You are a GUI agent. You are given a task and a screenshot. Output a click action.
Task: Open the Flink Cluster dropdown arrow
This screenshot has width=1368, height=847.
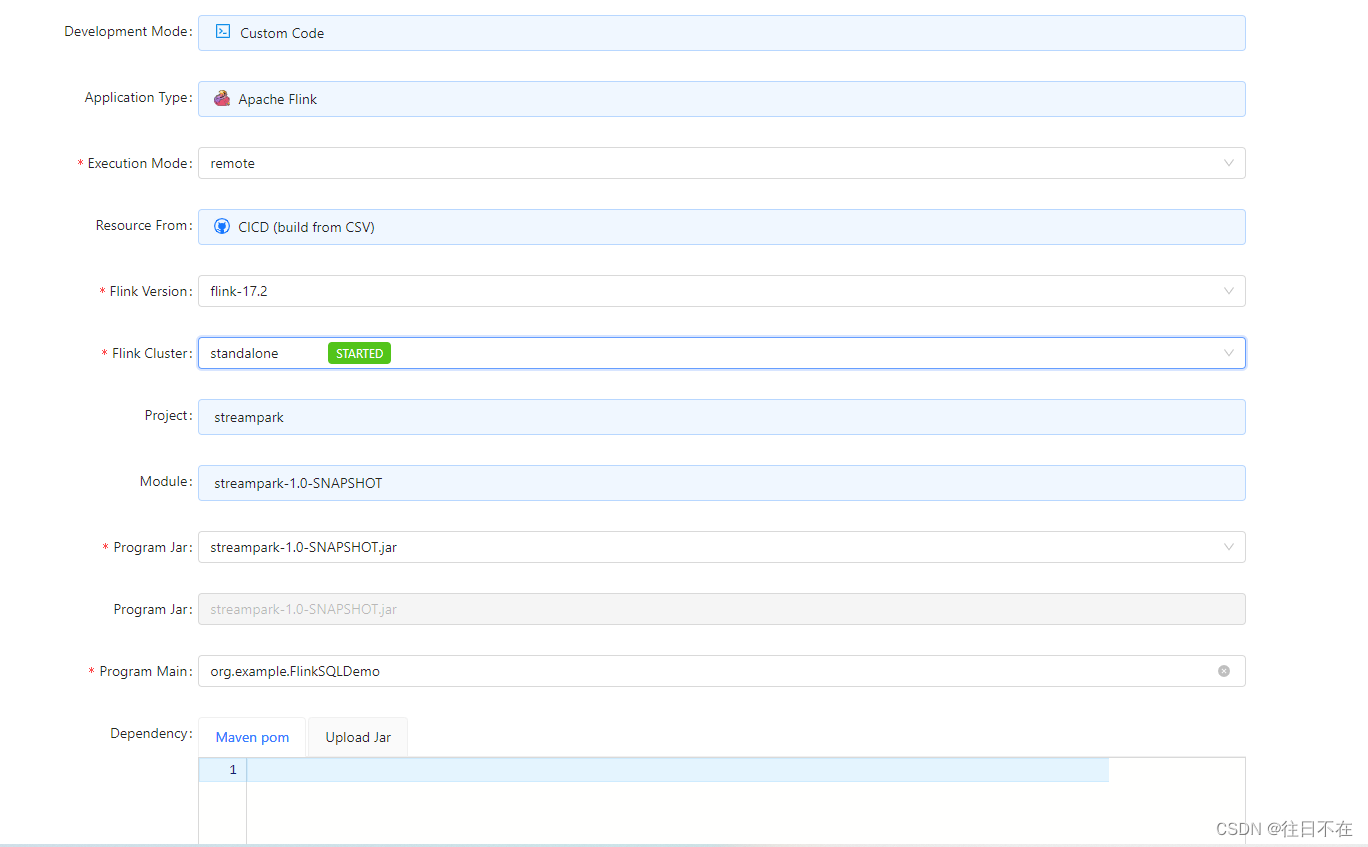1229,353
